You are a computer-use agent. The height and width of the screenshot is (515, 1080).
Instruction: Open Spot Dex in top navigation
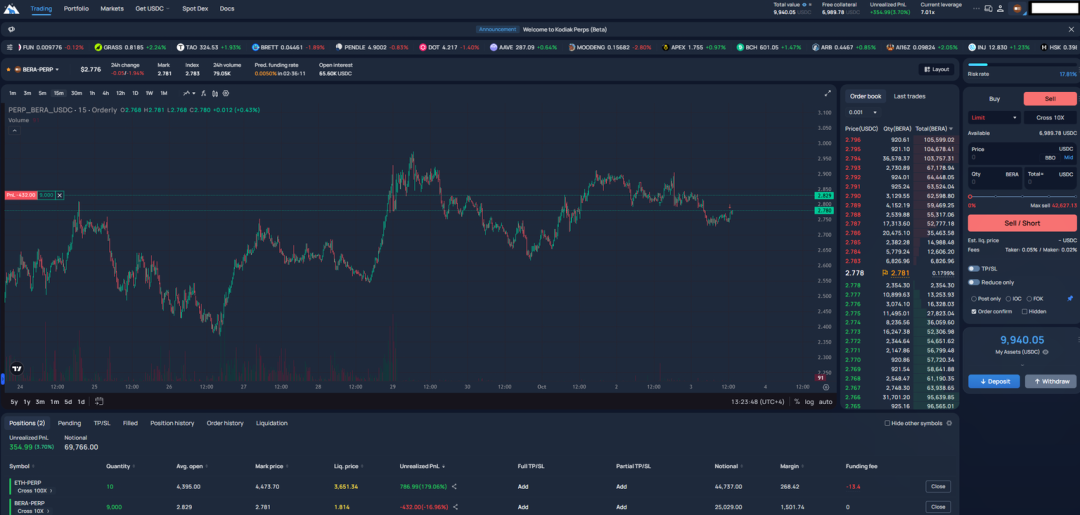195,8
